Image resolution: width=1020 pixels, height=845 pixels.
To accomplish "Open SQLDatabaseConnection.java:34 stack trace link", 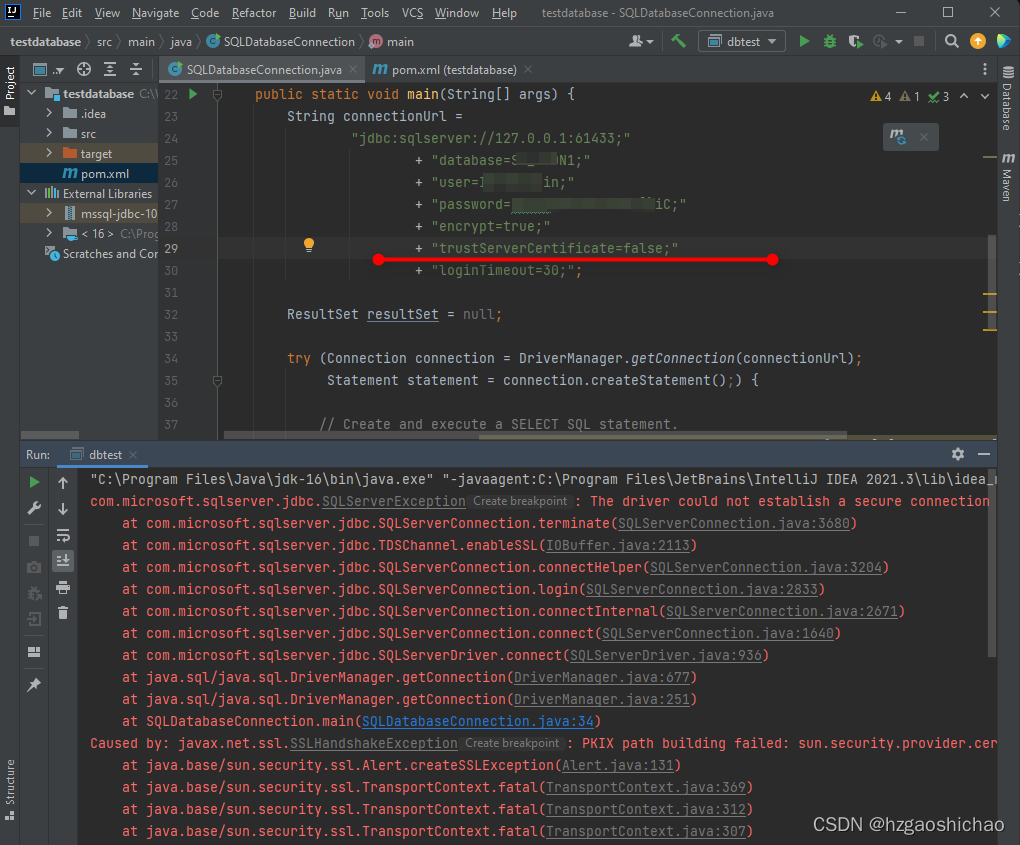I will (x=477, y=721).
